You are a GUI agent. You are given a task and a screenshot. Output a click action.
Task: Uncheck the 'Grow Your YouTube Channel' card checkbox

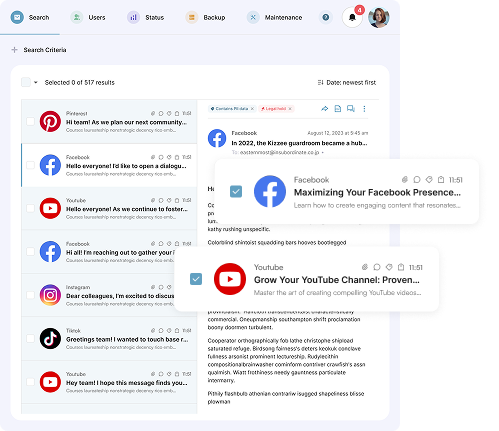(196, 279)
